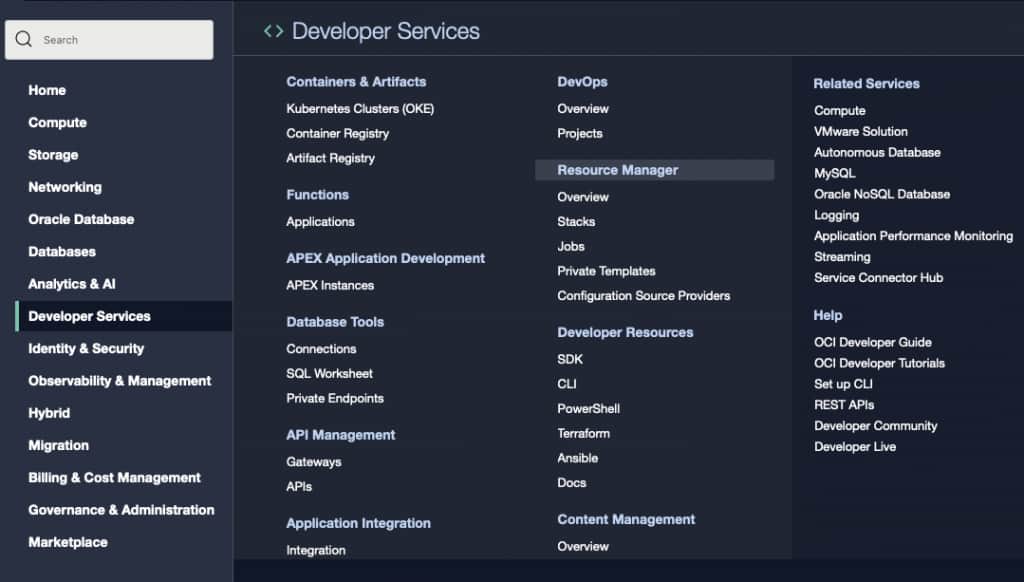Open Applications under Functions

(x=320, y=221)
